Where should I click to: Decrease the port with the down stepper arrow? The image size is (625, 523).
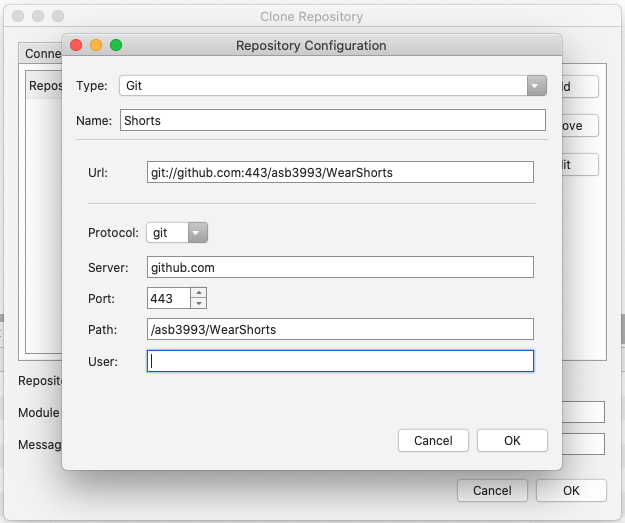click(x=199, y=303)
